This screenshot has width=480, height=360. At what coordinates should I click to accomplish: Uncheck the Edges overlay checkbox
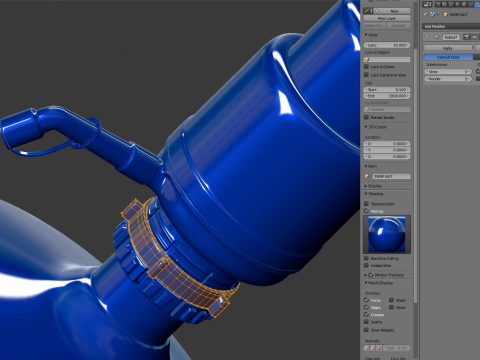tap(366, 307)
